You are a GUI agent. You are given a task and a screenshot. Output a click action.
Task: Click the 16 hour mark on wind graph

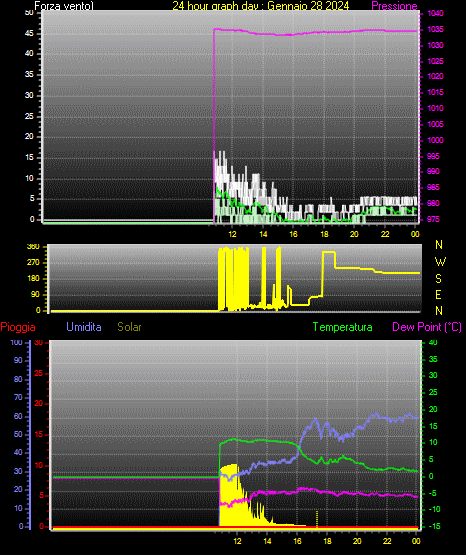tap(293, 234)
